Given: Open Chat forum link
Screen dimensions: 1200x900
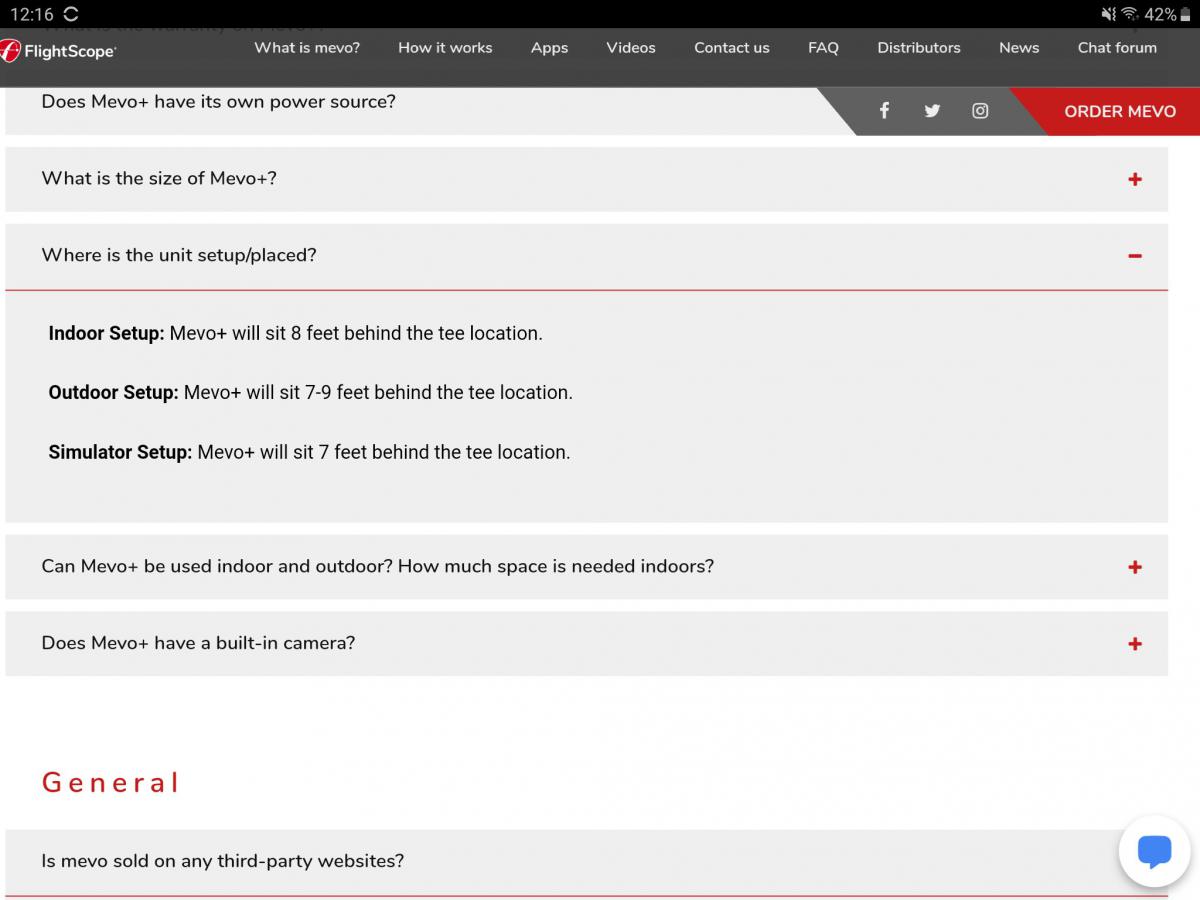Looking at the screenshot, I should (x=1117, y=47).
